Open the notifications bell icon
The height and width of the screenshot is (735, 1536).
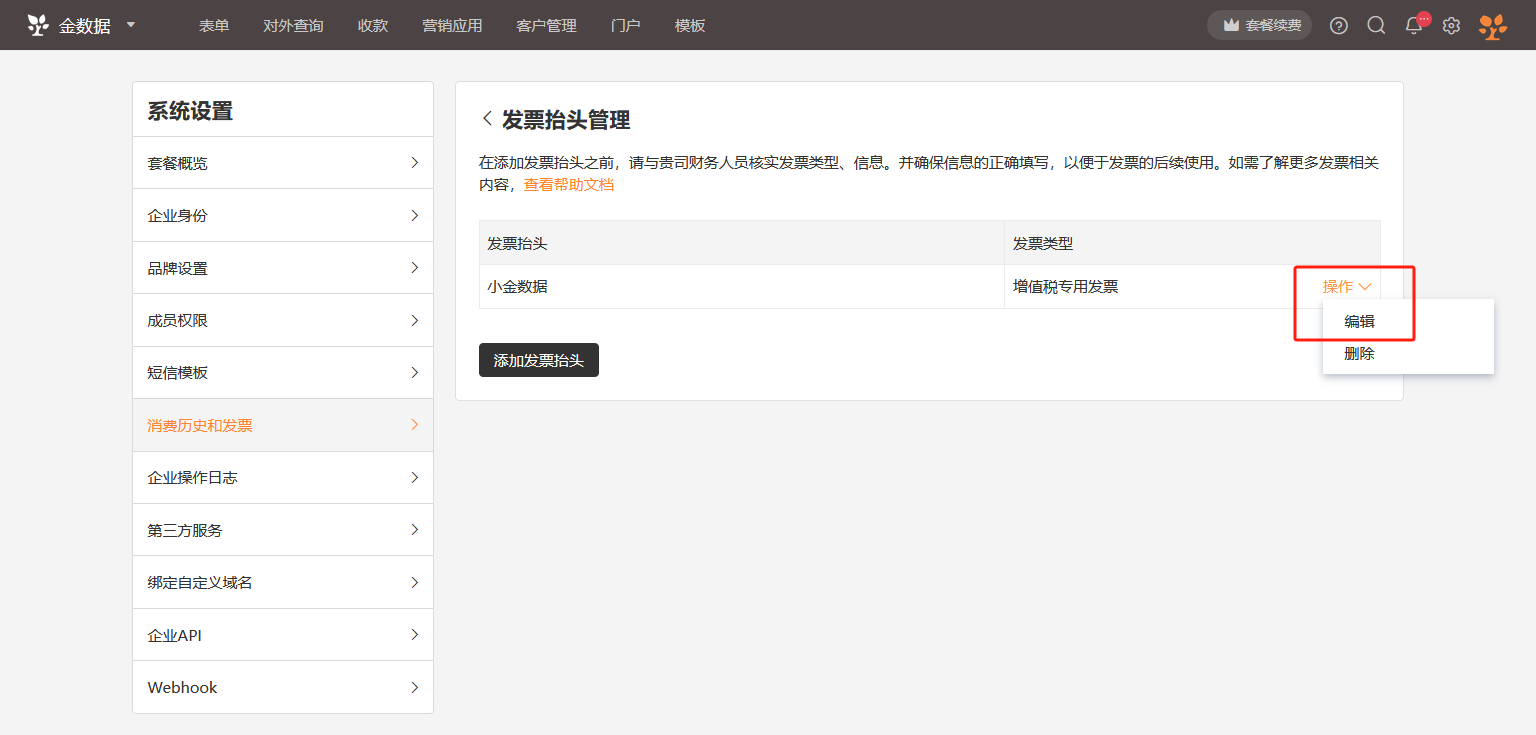point(1414,26)
